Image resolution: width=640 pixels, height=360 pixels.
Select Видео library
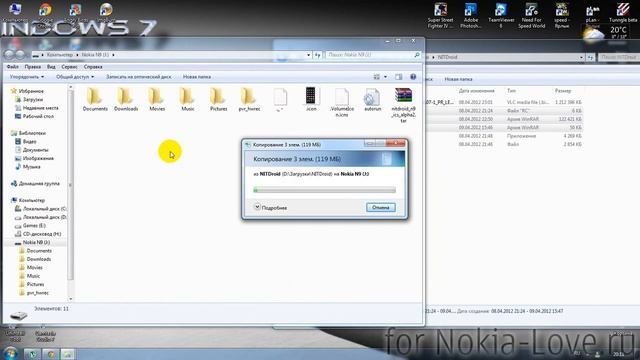29,141
